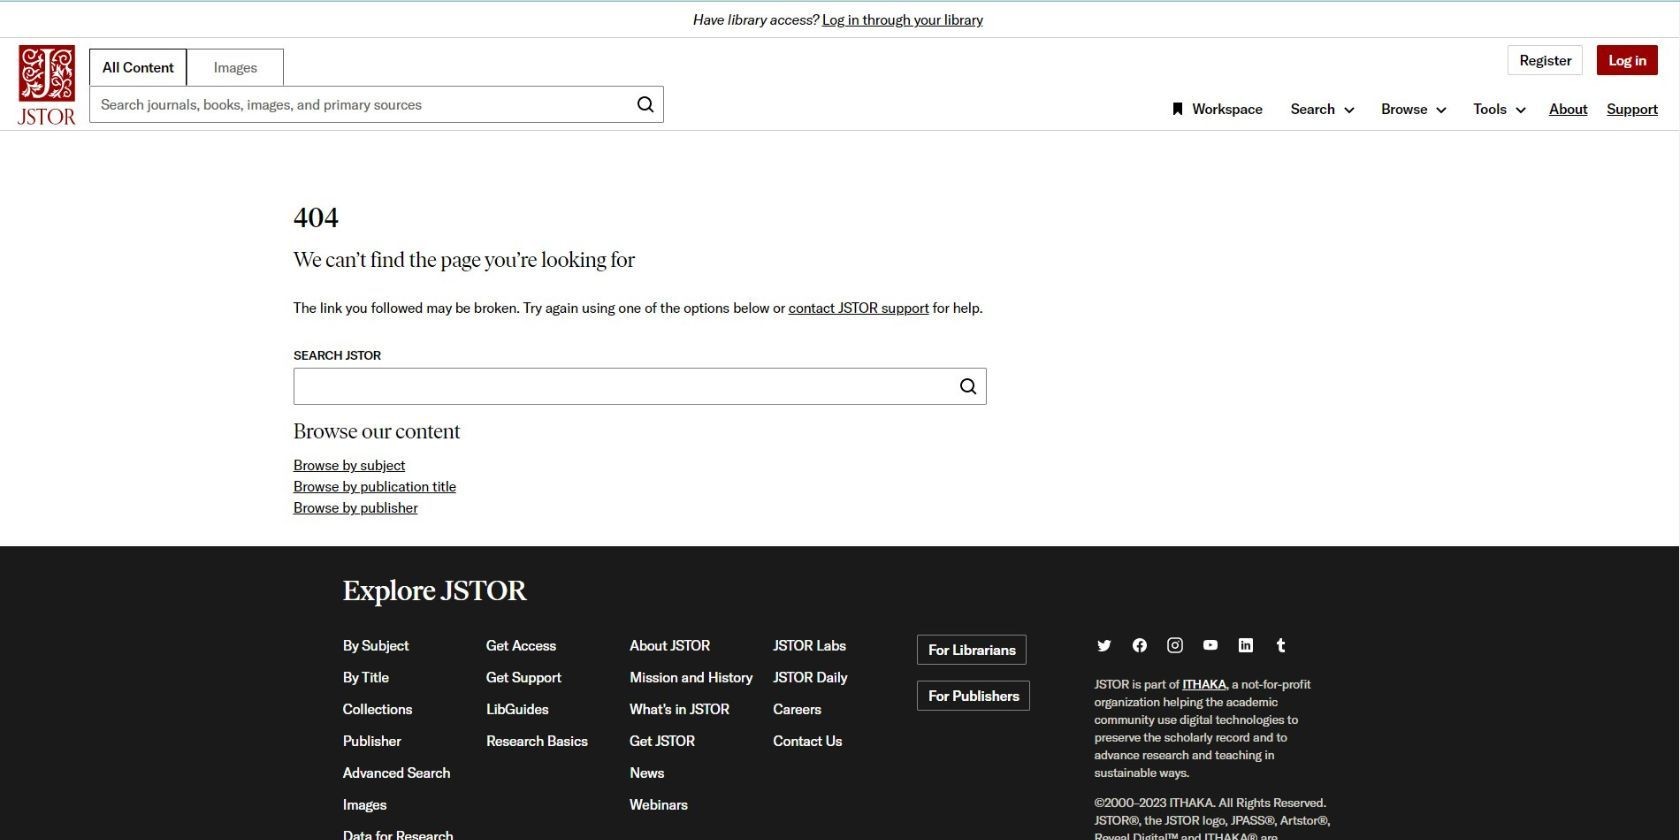Open Collections footer link
Viewport: 1680px width, 840px height.
[x=377, y=709]
